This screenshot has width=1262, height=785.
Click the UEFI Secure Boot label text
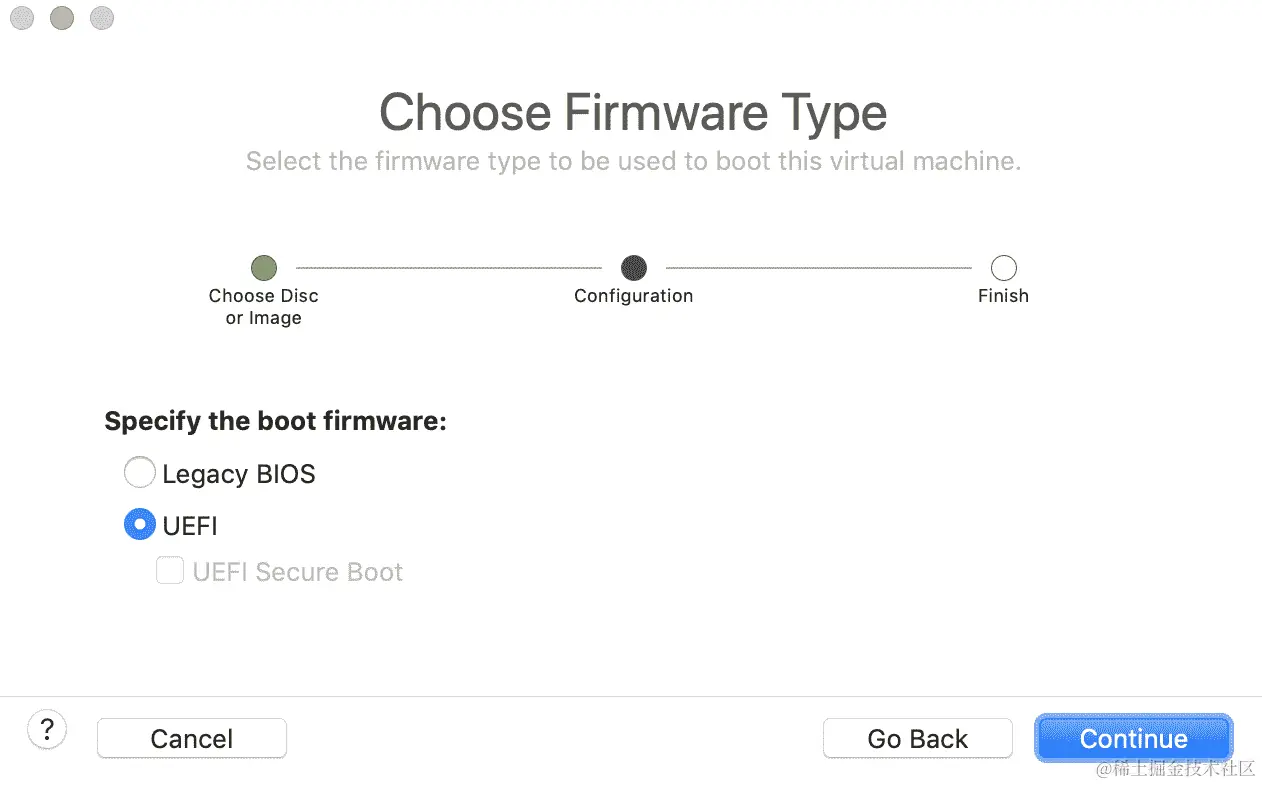297,572
